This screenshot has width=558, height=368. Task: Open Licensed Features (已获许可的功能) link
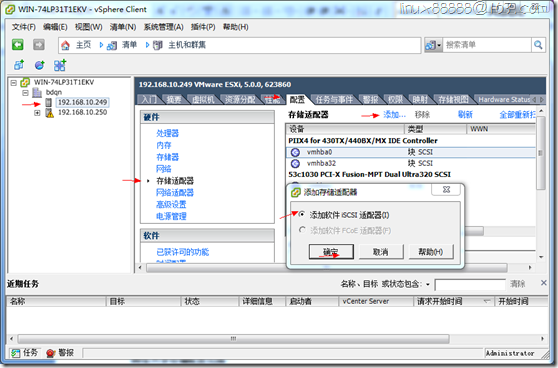183,252
